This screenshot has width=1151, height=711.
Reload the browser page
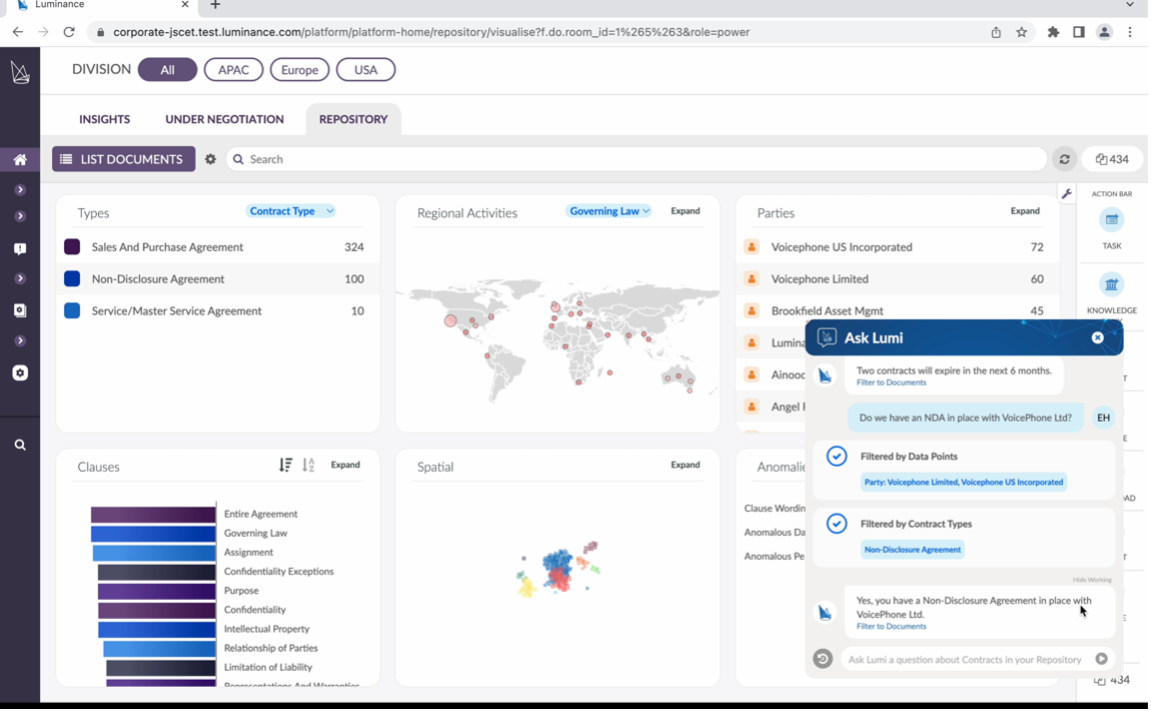coord(69,32)
